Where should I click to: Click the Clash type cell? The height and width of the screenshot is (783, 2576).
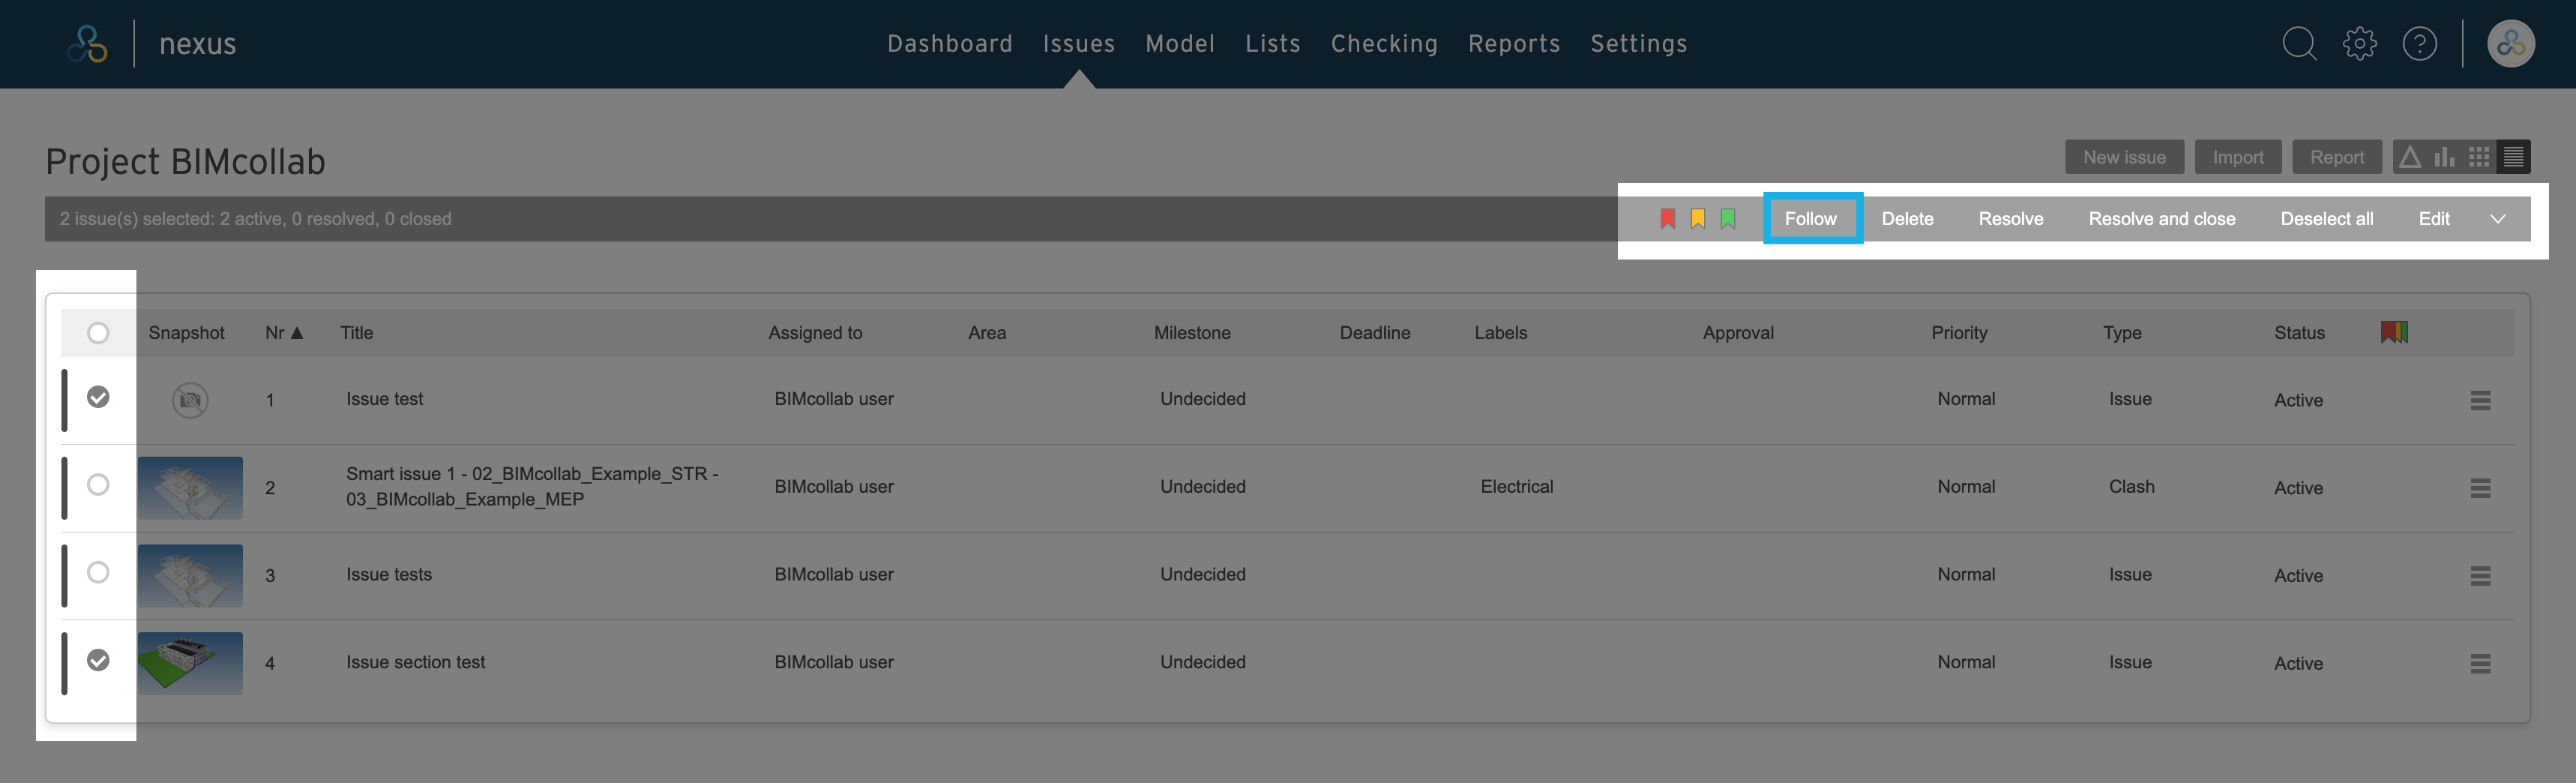2131,487
